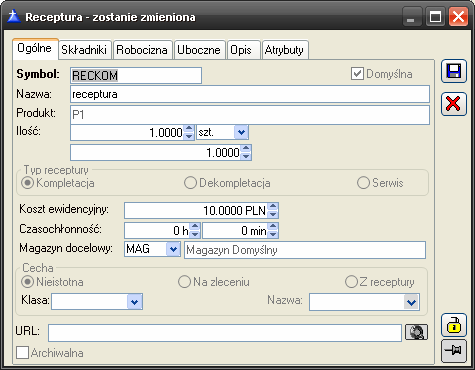This screenshot has width=475, height=370.
Task: Increase the hours value with up arrow
Action: pos(195,227)
